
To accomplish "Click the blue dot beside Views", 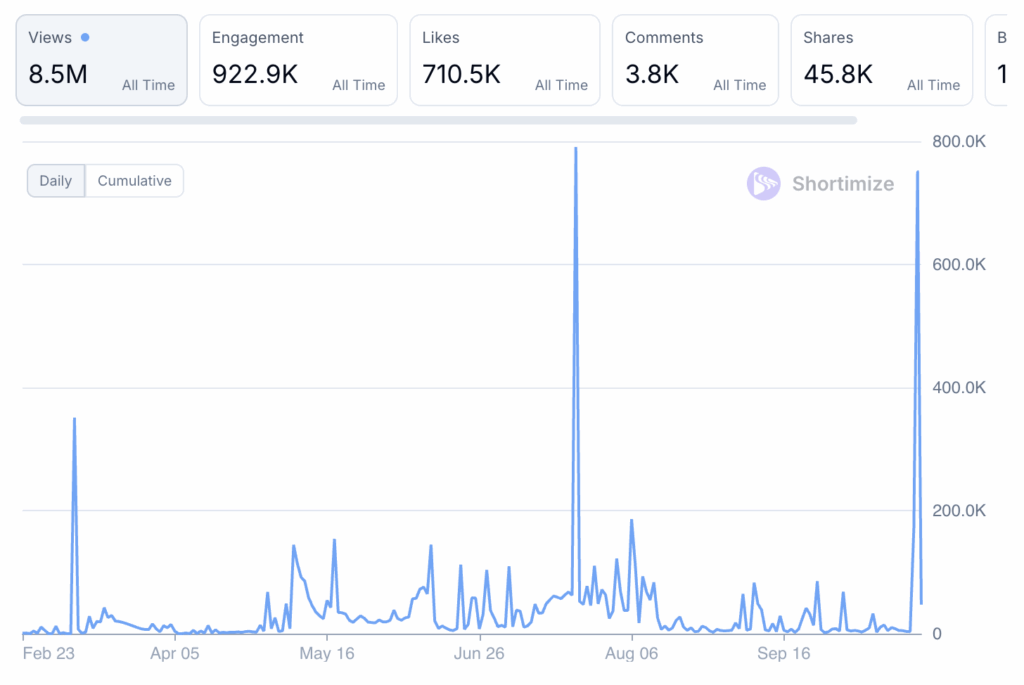I will [85, 37].
